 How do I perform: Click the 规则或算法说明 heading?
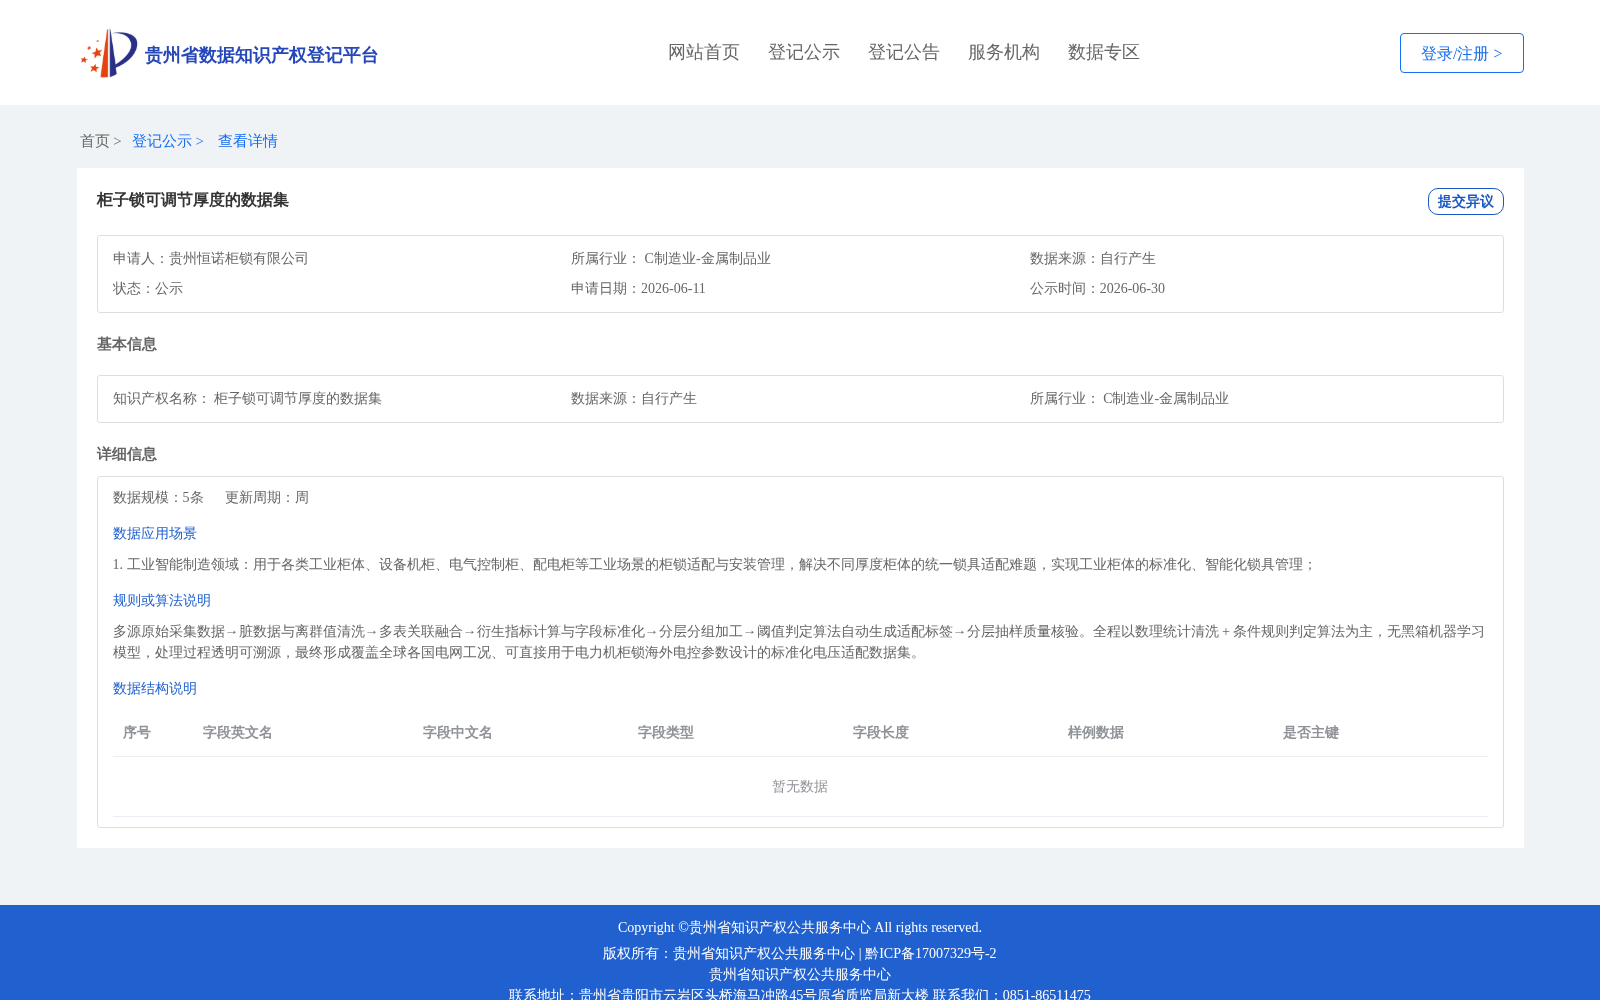tap(162, 600)
